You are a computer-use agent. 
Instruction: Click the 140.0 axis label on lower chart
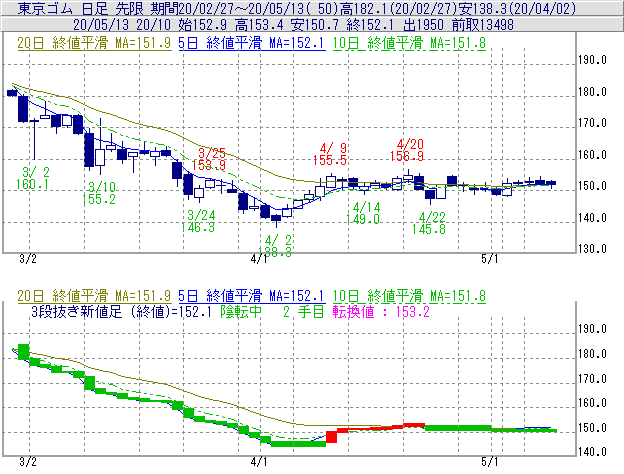(x=592, y=452)
